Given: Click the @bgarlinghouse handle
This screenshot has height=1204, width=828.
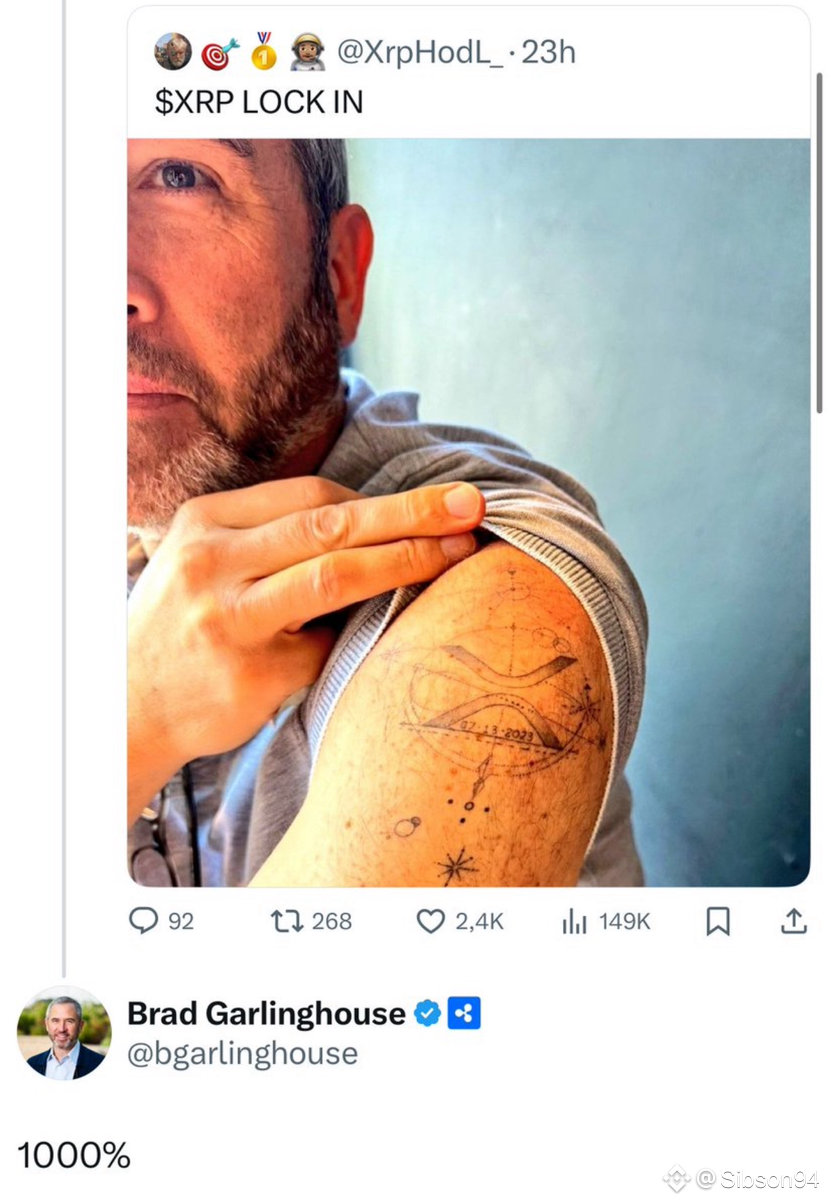Looking at the screenshot, I should [242, 1053].
